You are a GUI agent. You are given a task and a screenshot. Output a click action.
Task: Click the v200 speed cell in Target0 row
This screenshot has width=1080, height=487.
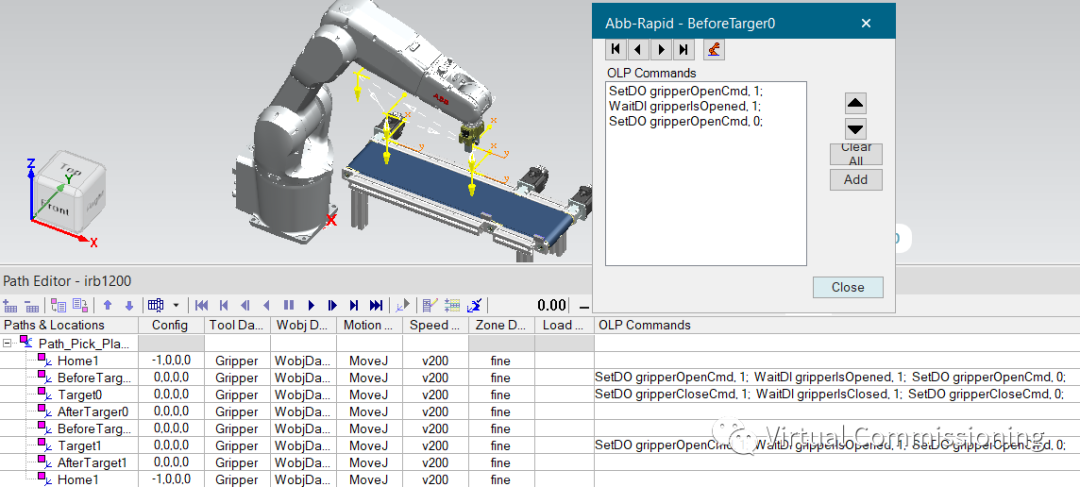(435, 395)
